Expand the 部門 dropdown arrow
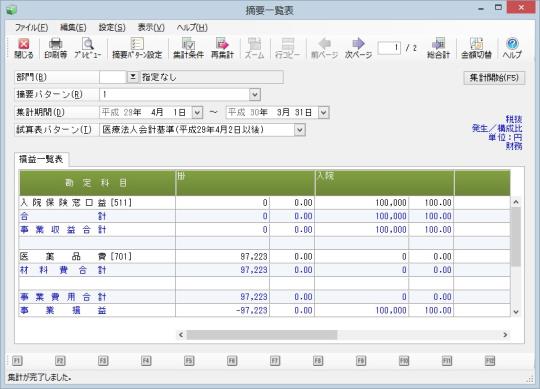This screenshot has width=540, height=389. (133, 77)
